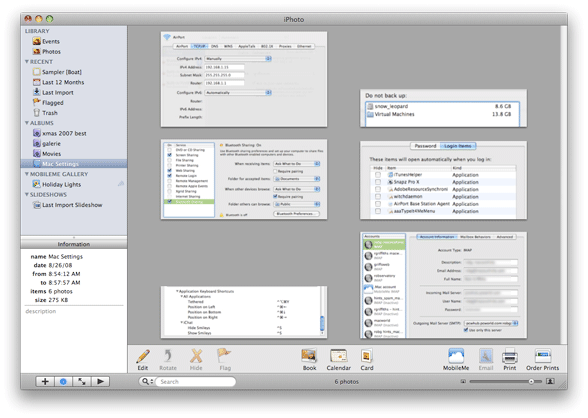Set thumbnails to smallest size
Viewport: 588px width, 418px height.
(x=463, y=382)
